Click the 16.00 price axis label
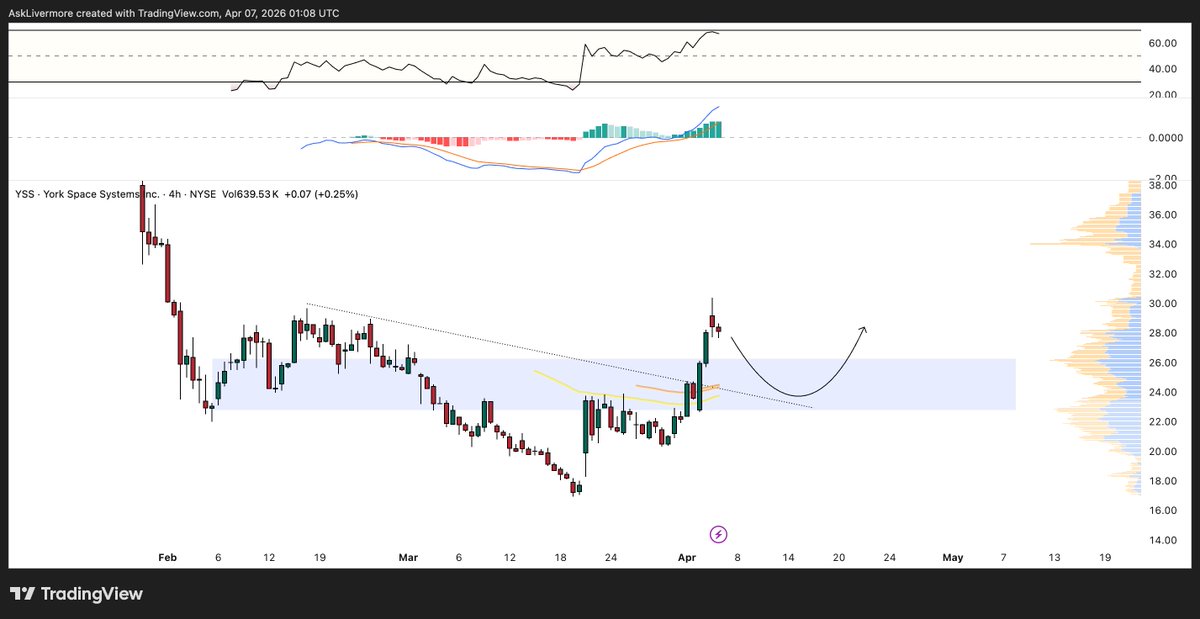Screen dimensions: 1200x619 (1161, 511)
